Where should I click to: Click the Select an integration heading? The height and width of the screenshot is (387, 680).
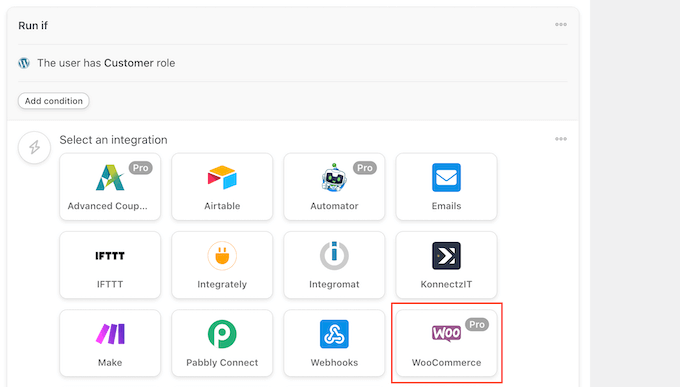click(113, 140)
